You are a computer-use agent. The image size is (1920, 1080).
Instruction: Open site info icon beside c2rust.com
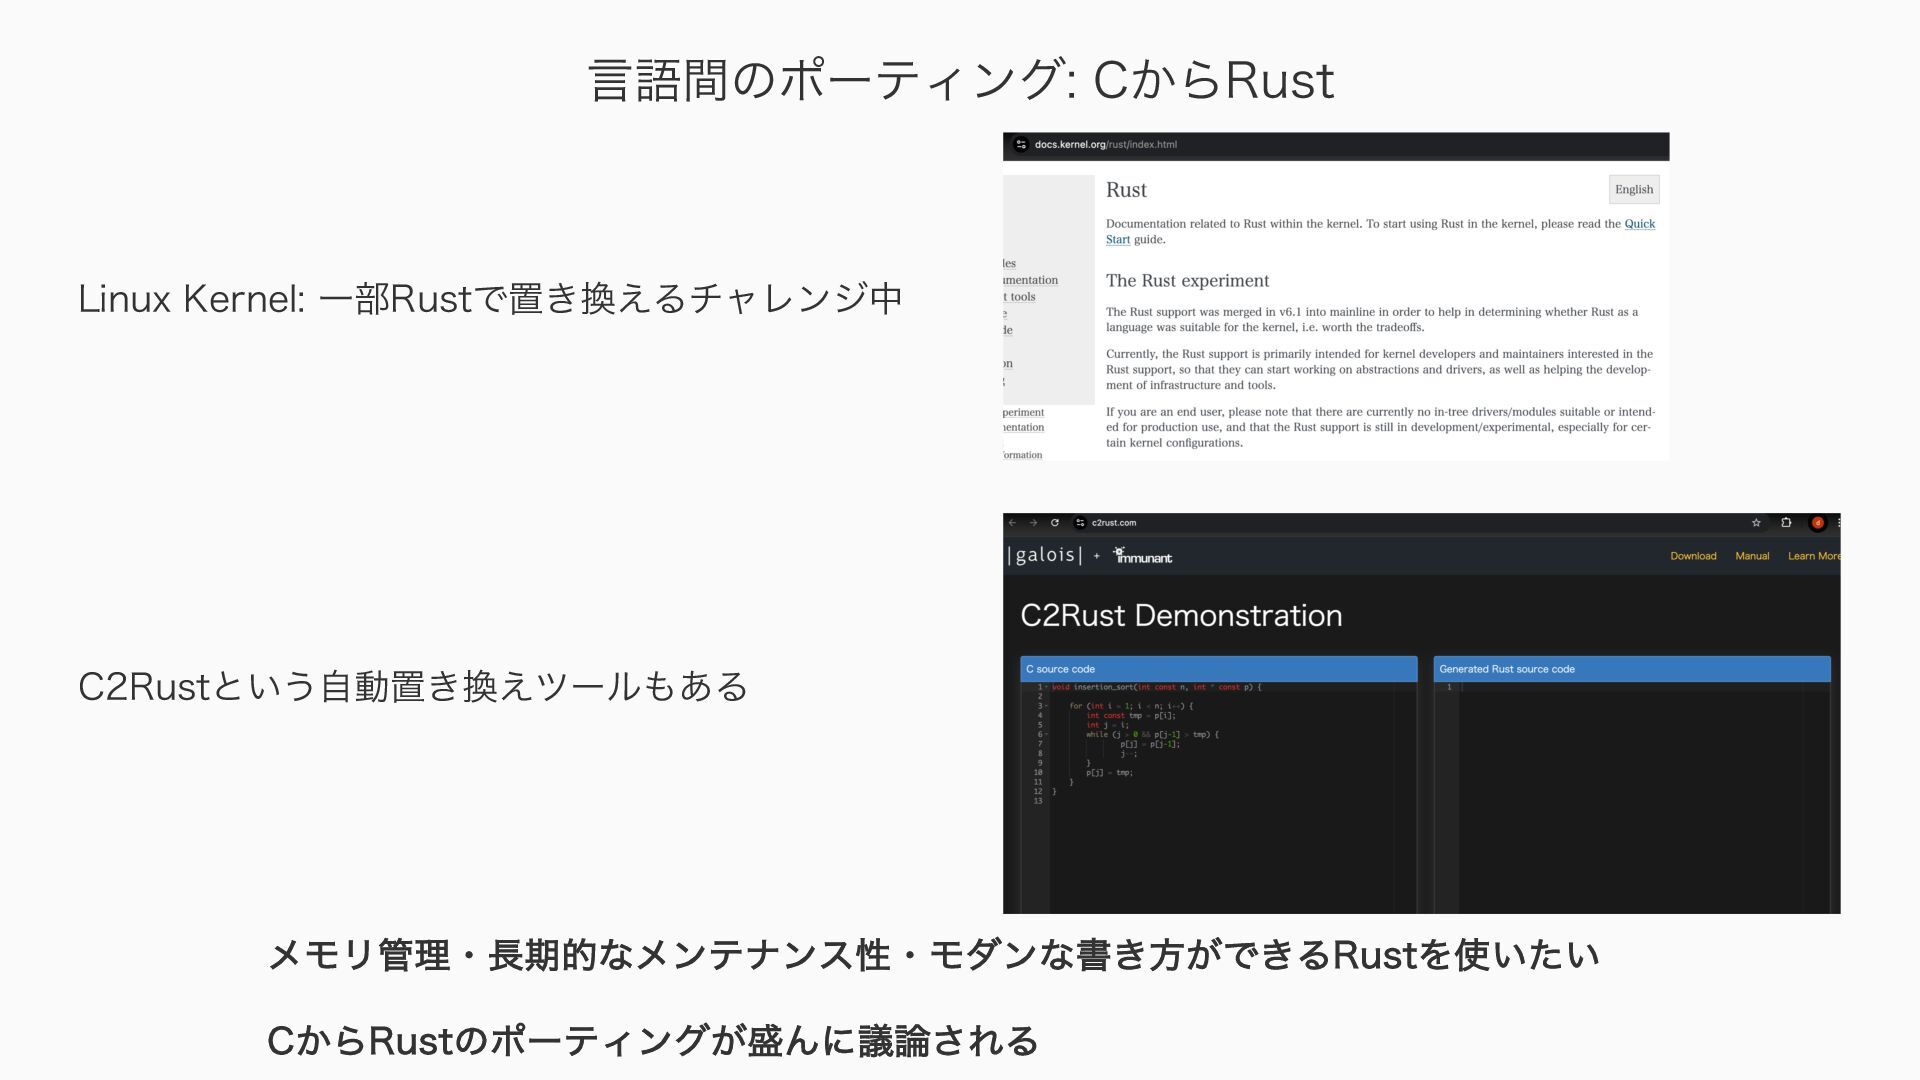pos(1080,523)
